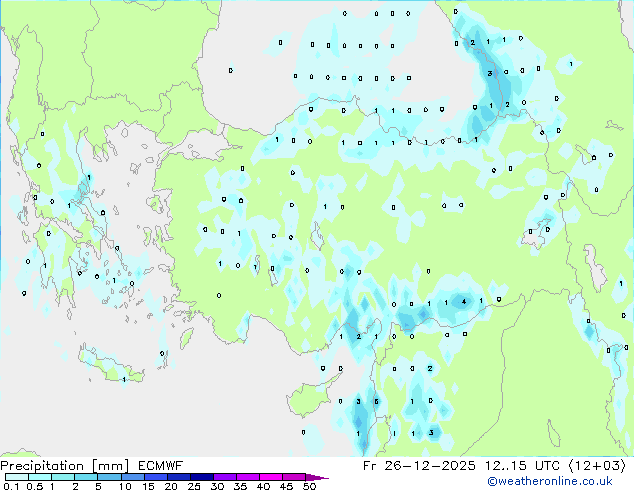
Task: Select the 40–45 mm magenta legend box
Action: point(271,477)
